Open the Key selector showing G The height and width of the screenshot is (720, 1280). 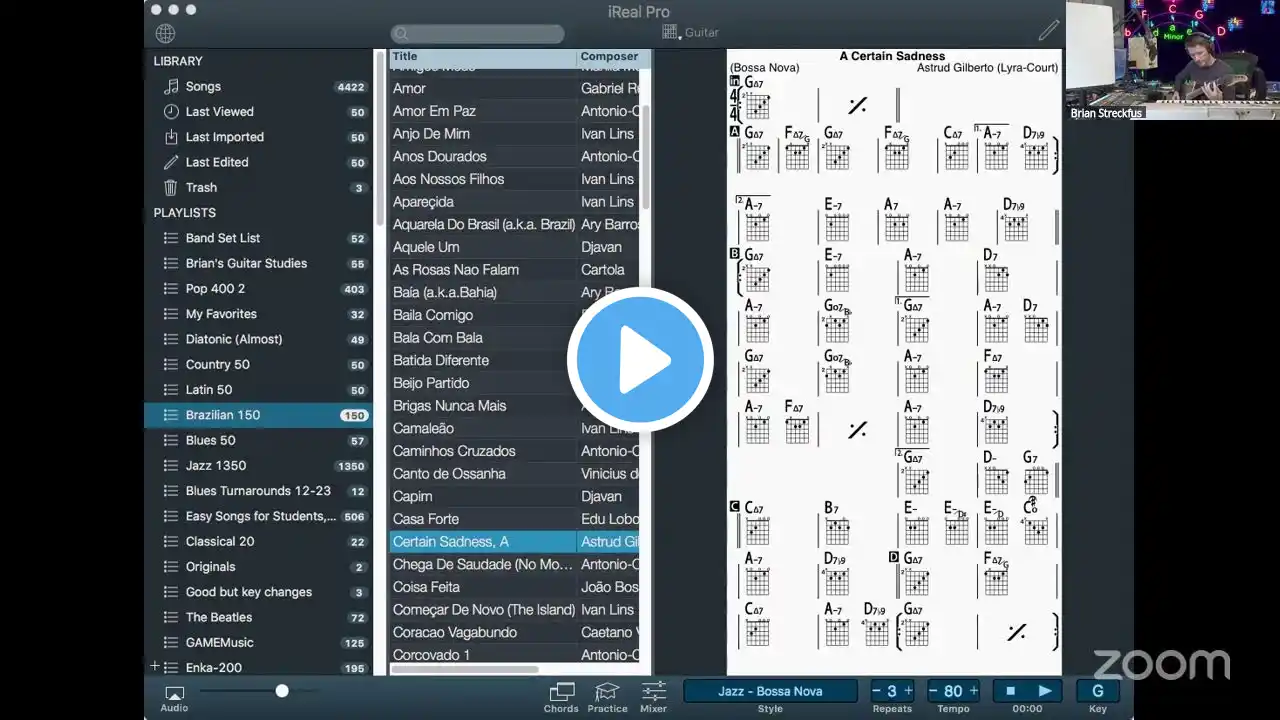click(x=1097, y=691)
